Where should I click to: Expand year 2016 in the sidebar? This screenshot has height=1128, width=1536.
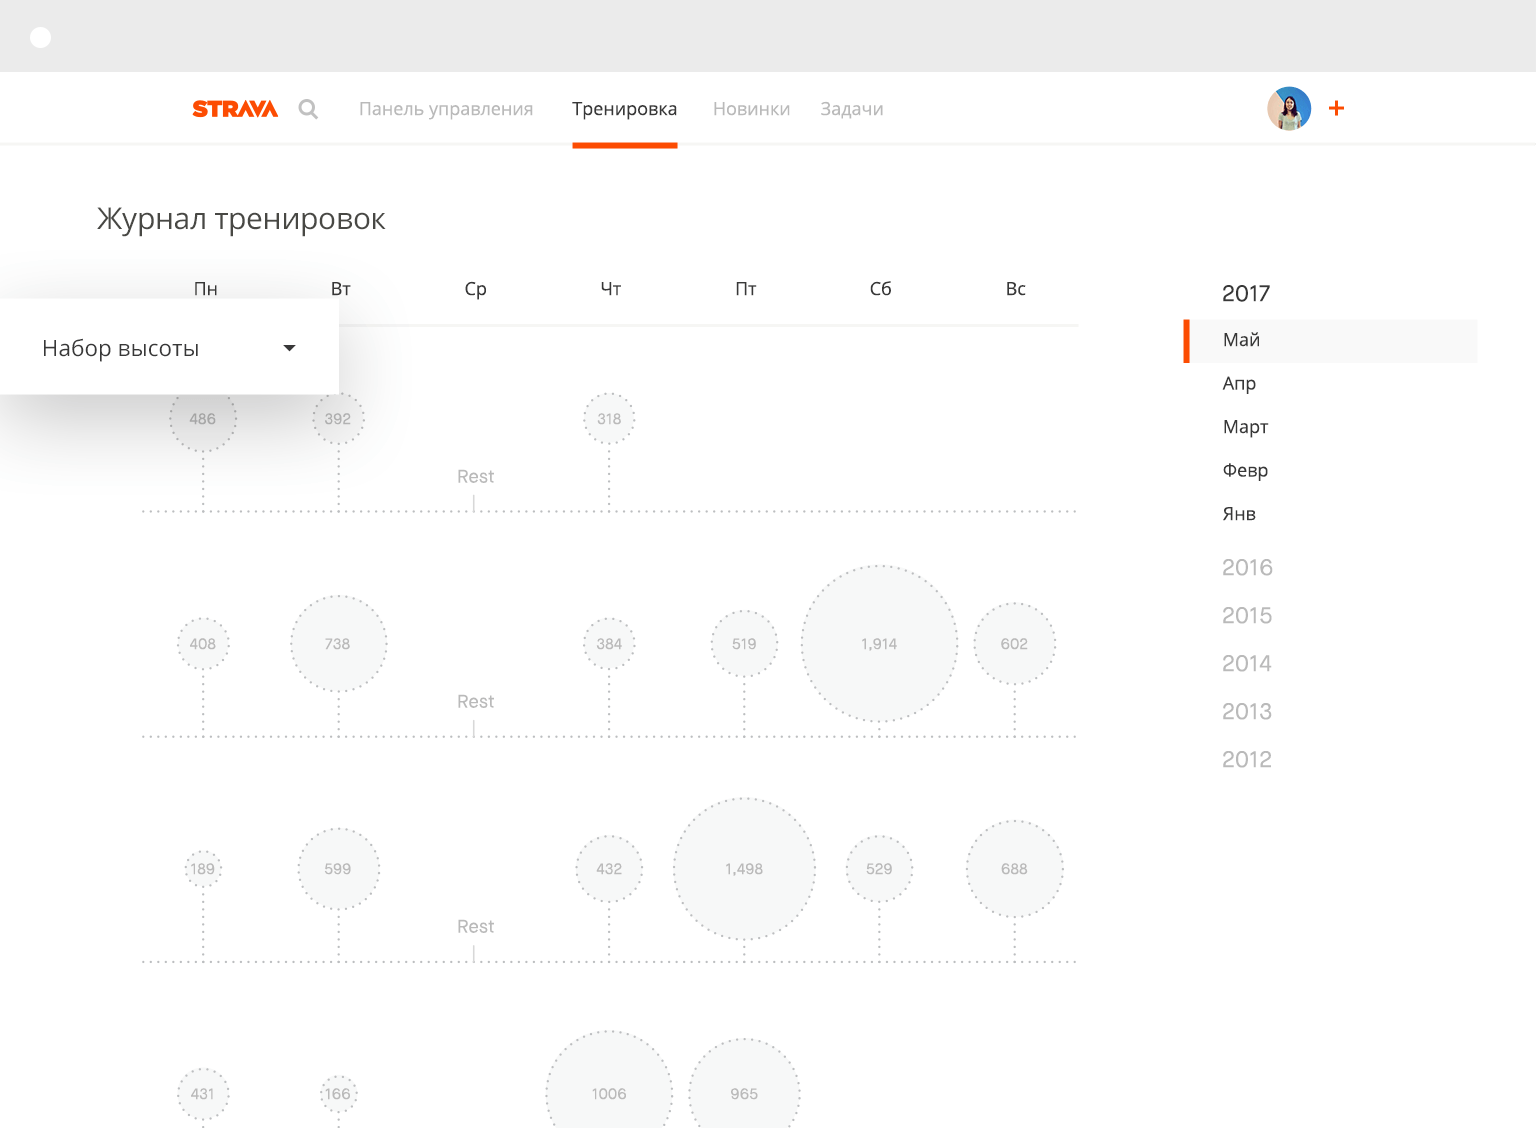(x=1247, y=567)
